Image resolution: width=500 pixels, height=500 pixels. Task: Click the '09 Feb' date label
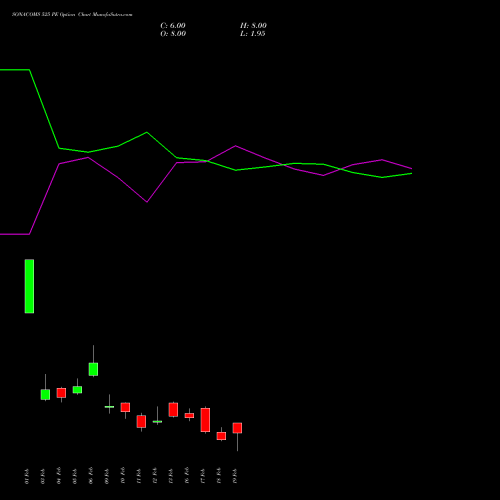tap(107, 476)
